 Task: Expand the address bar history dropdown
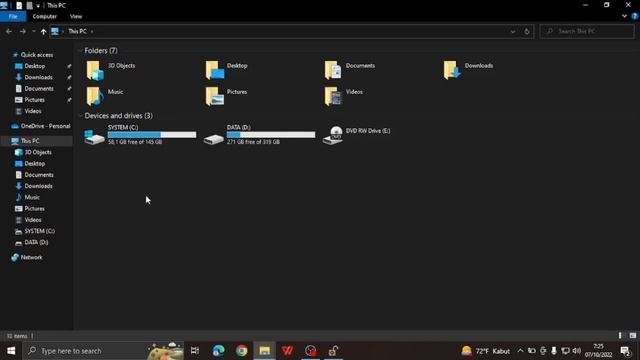pyautogui.click(x=513, y=31)
